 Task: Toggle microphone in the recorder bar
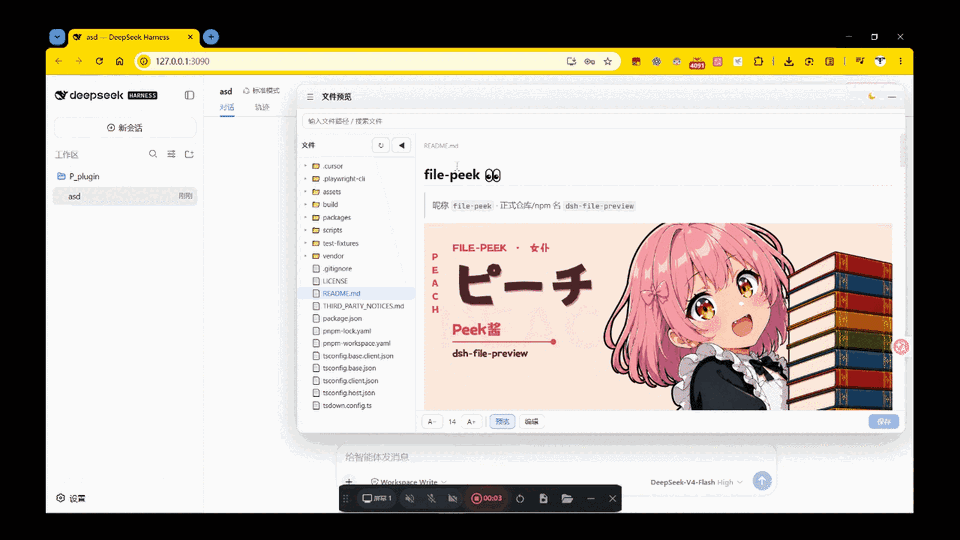(x=431, y=498)
